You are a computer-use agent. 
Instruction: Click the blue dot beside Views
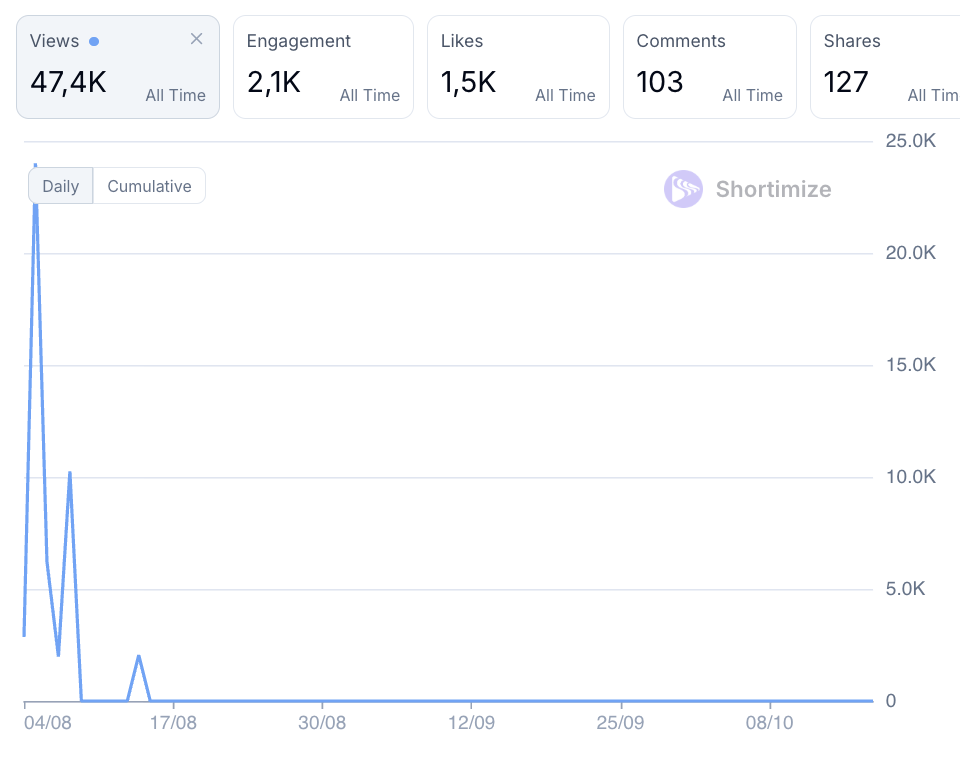click(x=94, y=42)
